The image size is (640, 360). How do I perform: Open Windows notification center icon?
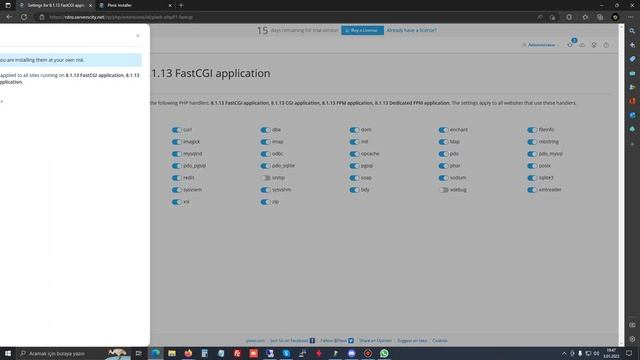(x=629, y=353)
